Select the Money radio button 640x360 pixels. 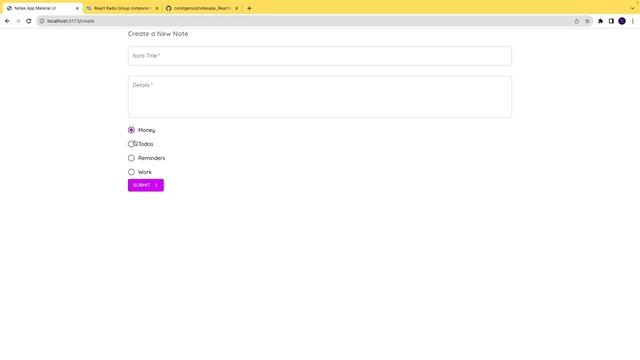[x=131, y=130]
